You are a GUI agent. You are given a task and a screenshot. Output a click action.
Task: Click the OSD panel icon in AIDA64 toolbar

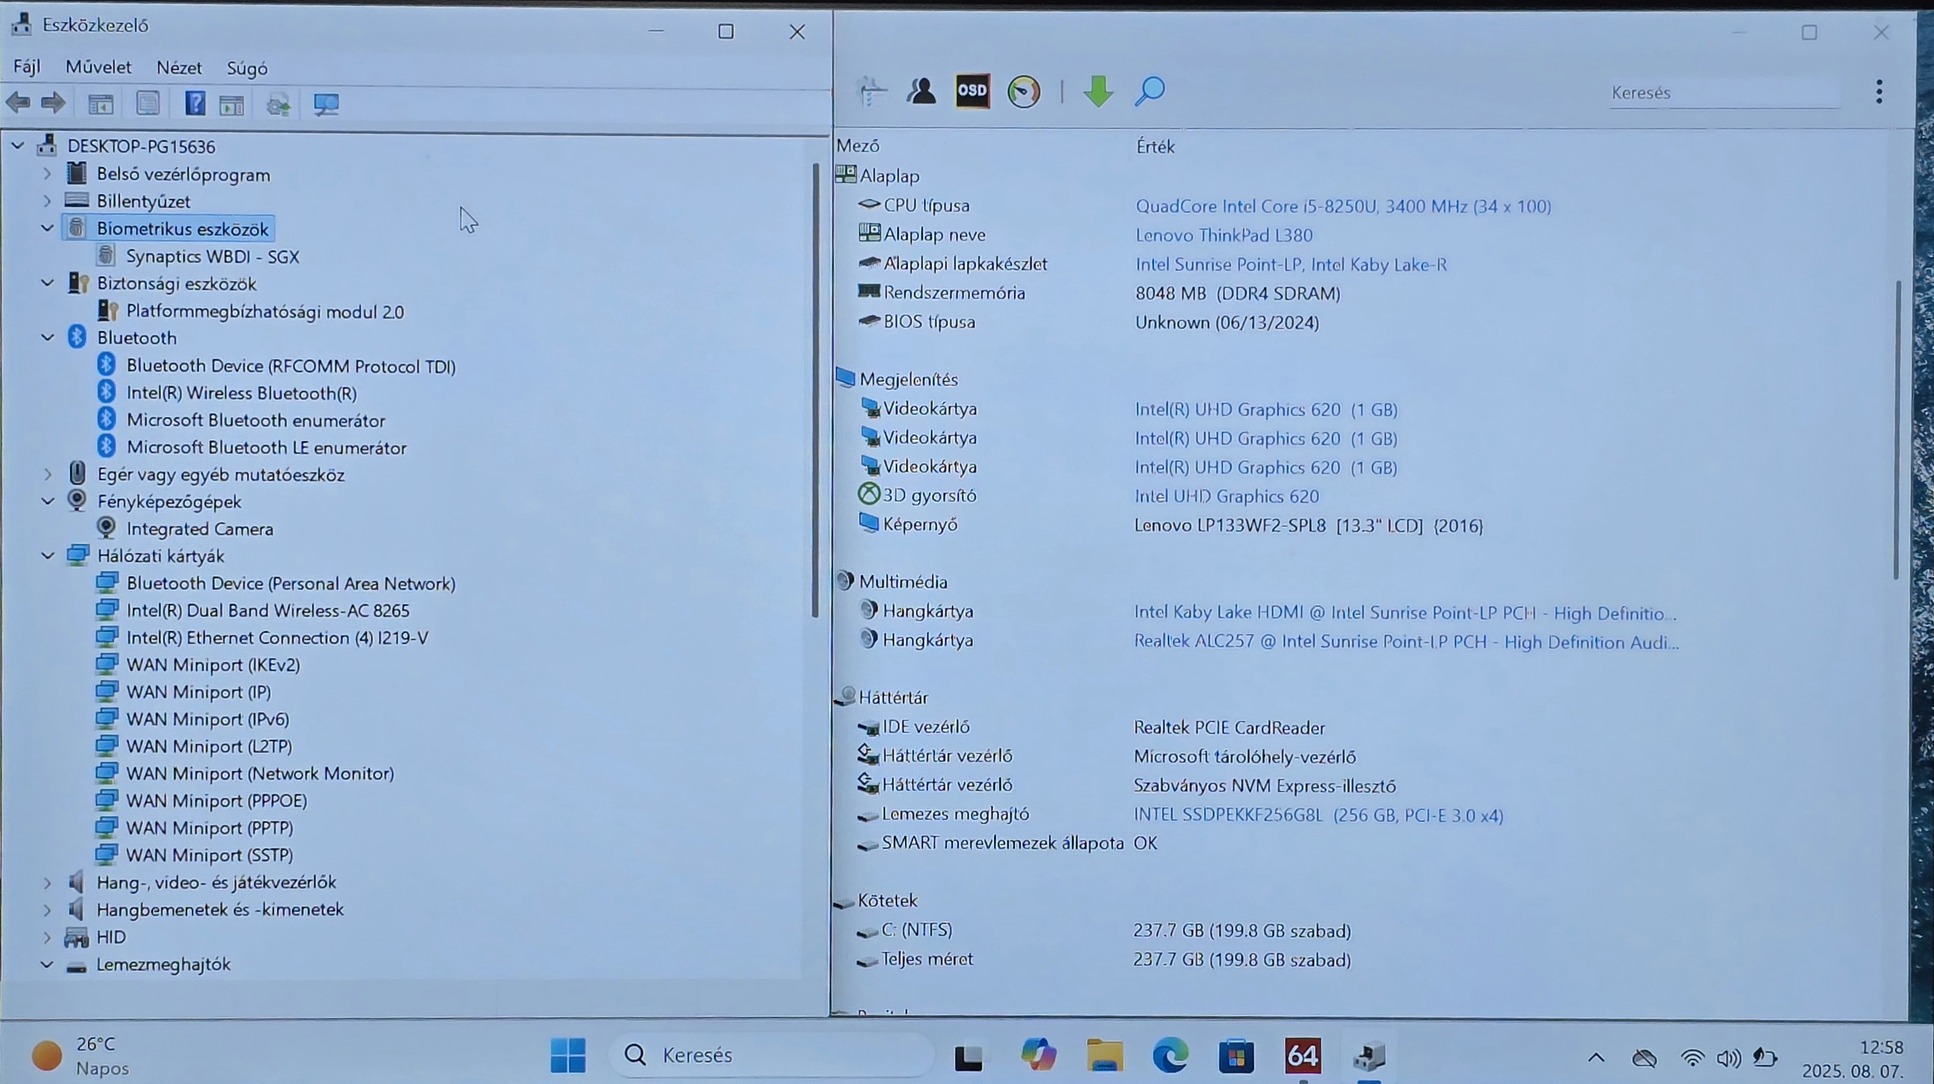(972, 91)
